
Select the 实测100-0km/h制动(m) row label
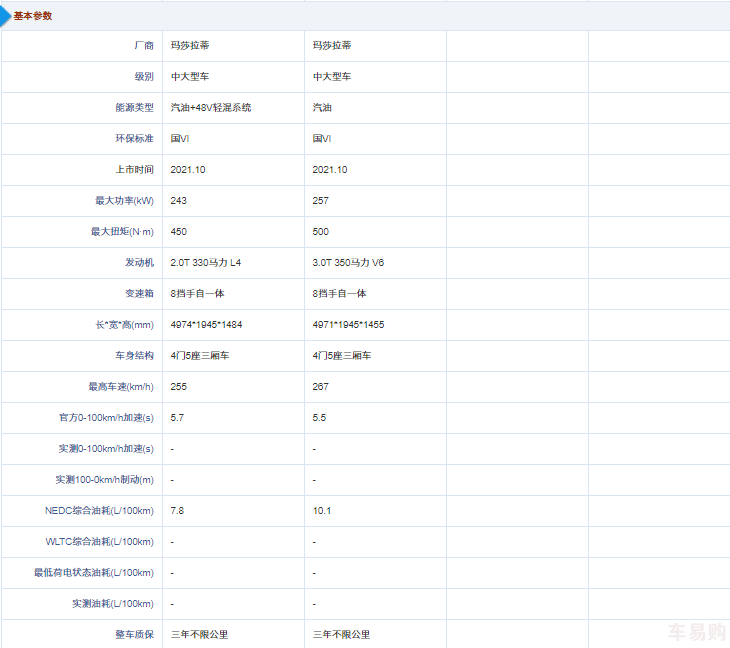click(x=104, y=479)
